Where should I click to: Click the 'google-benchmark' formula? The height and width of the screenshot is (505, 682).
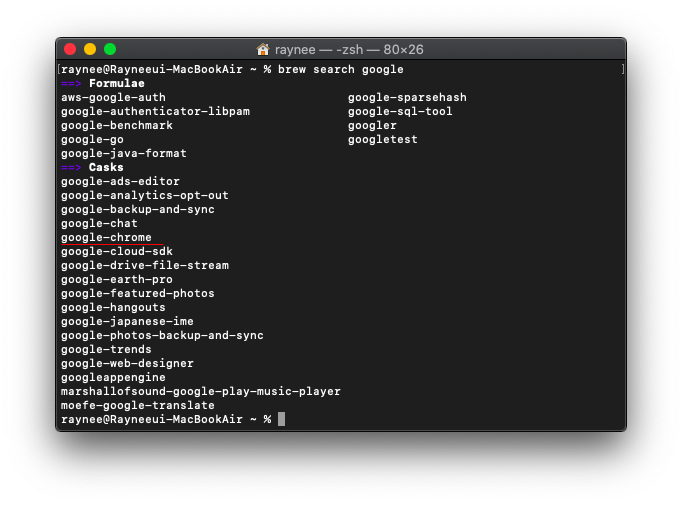117,125
